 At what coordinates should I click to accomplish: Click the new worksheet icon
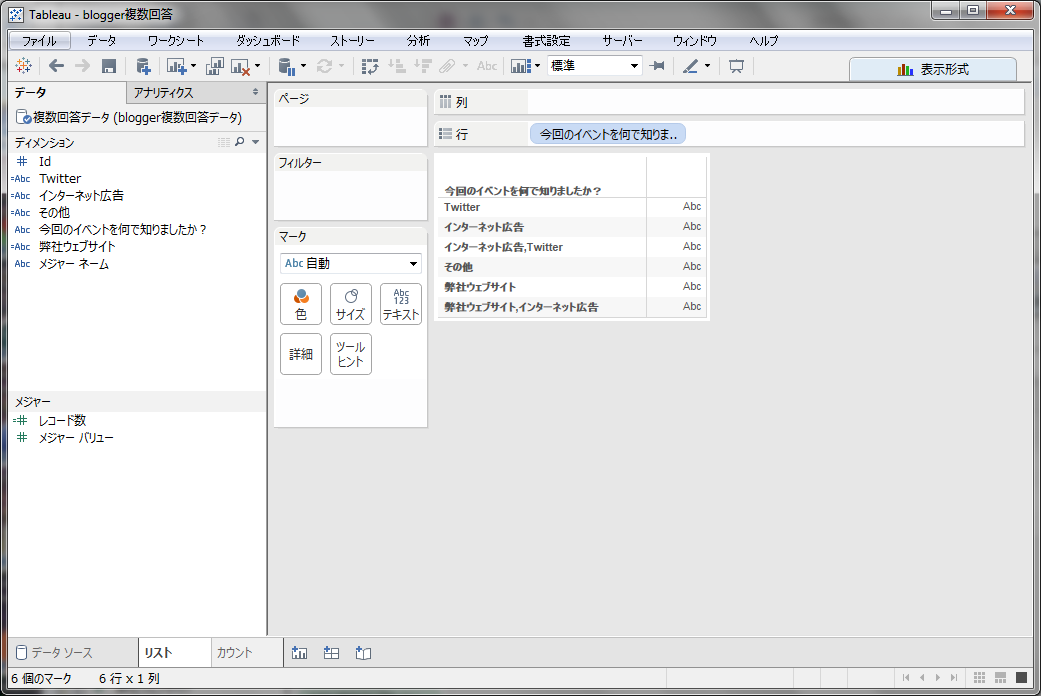[176, 66]
